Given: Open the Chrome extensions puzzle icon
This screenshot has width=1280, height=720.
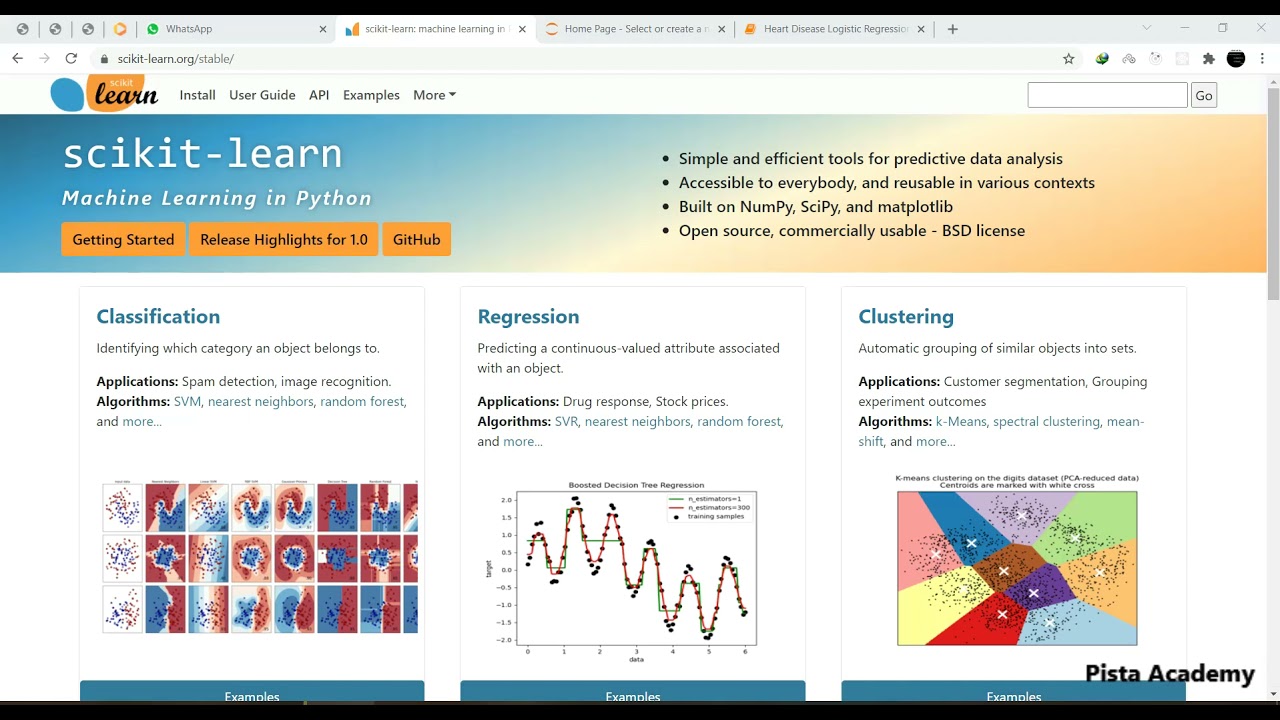Looking at the screenshot, I should tap(1208, 59).
